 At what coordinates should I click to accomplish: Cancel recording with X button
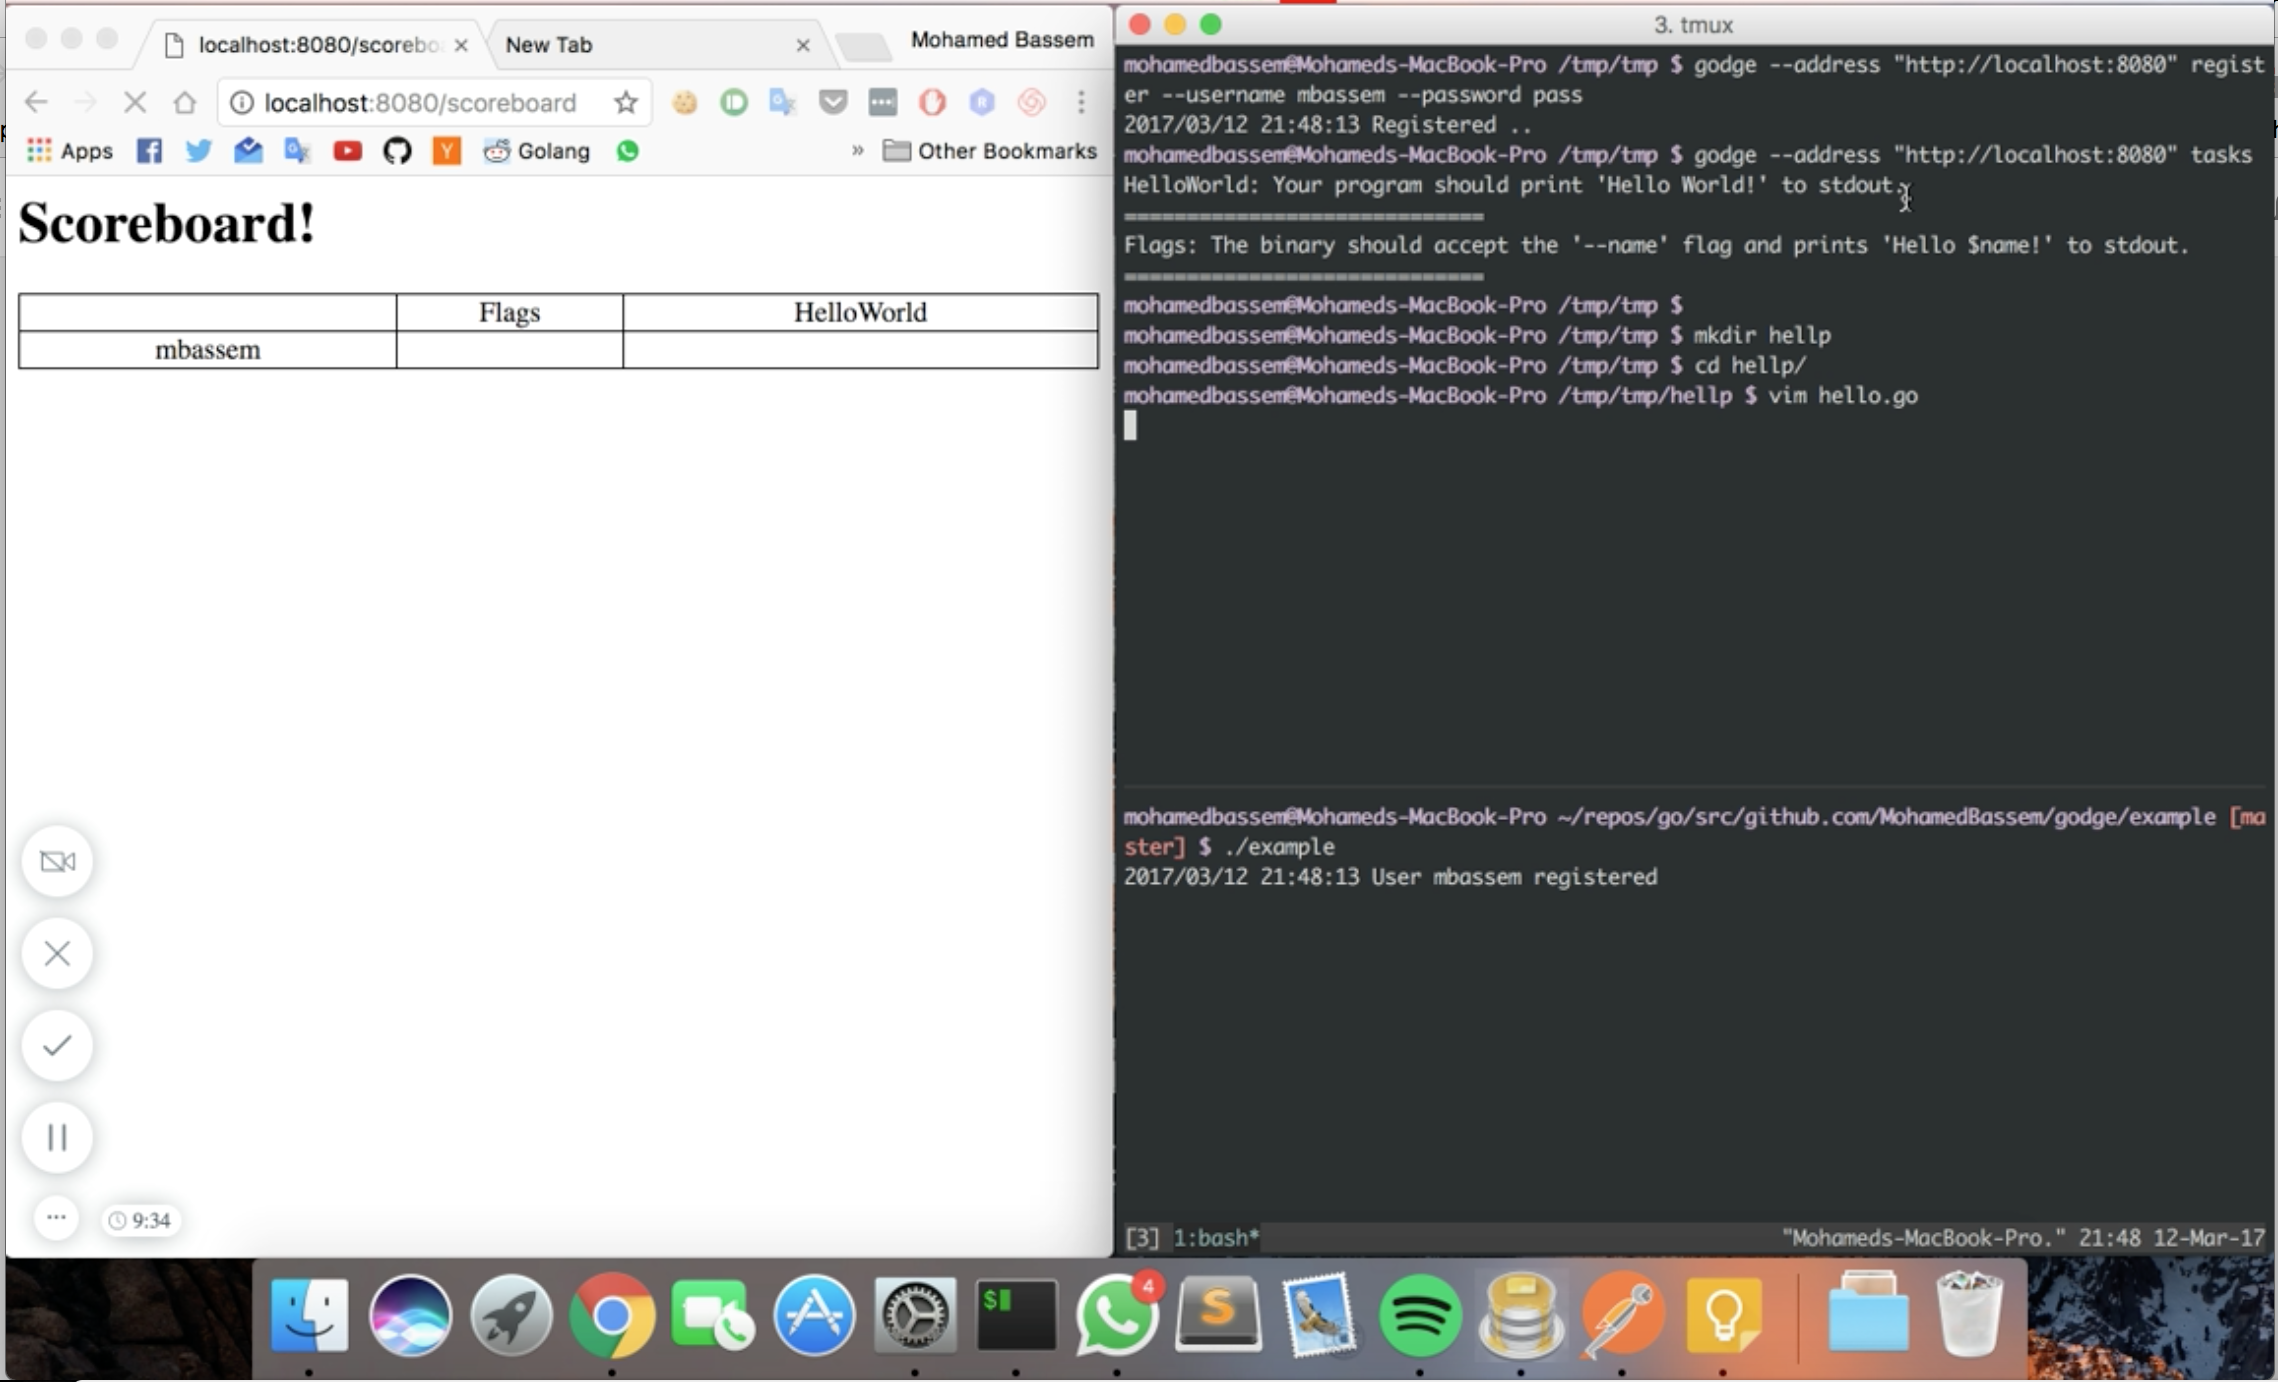[x=57, y=953]
